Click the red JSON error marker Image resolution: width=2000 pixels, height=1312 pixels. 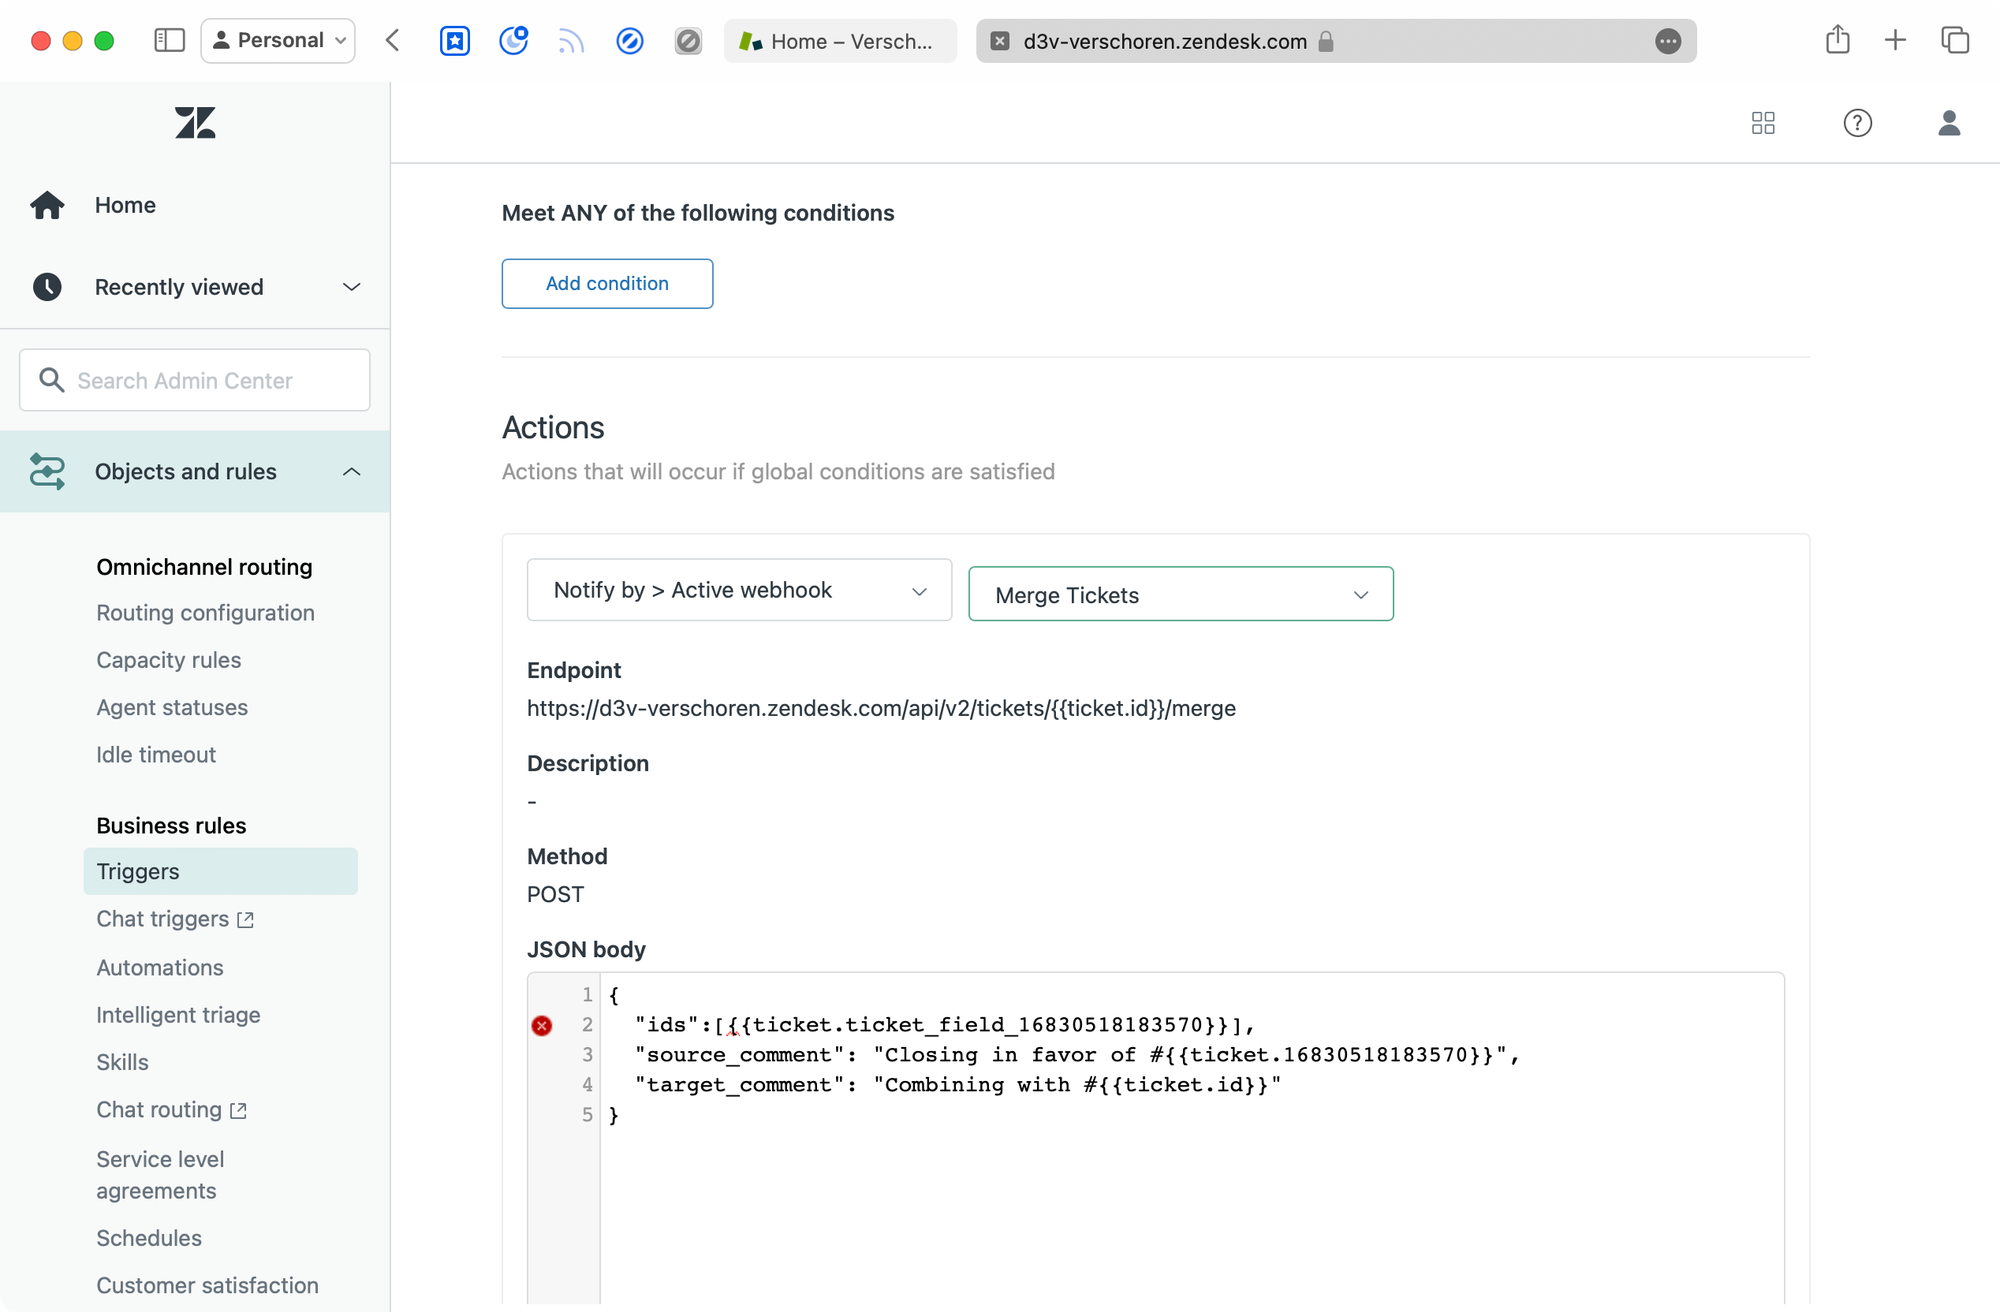coord(542,1025)
